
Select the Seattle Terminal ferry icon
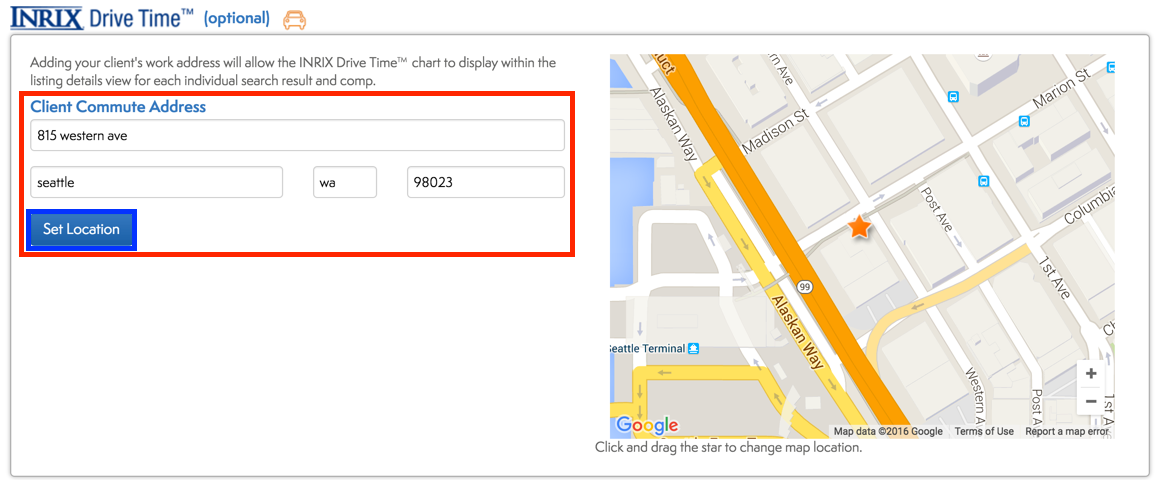pos(693,348)
